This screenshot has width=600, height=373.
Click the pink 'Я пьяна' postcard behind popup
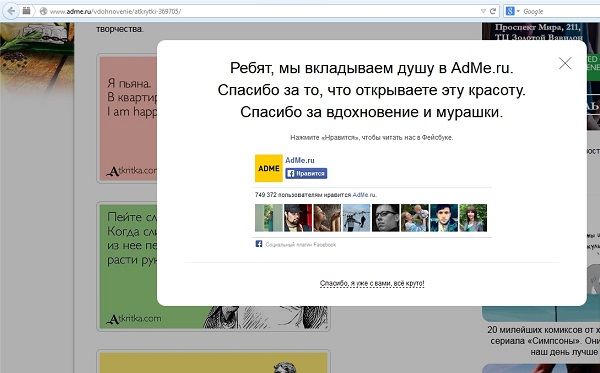pos(127,119)
